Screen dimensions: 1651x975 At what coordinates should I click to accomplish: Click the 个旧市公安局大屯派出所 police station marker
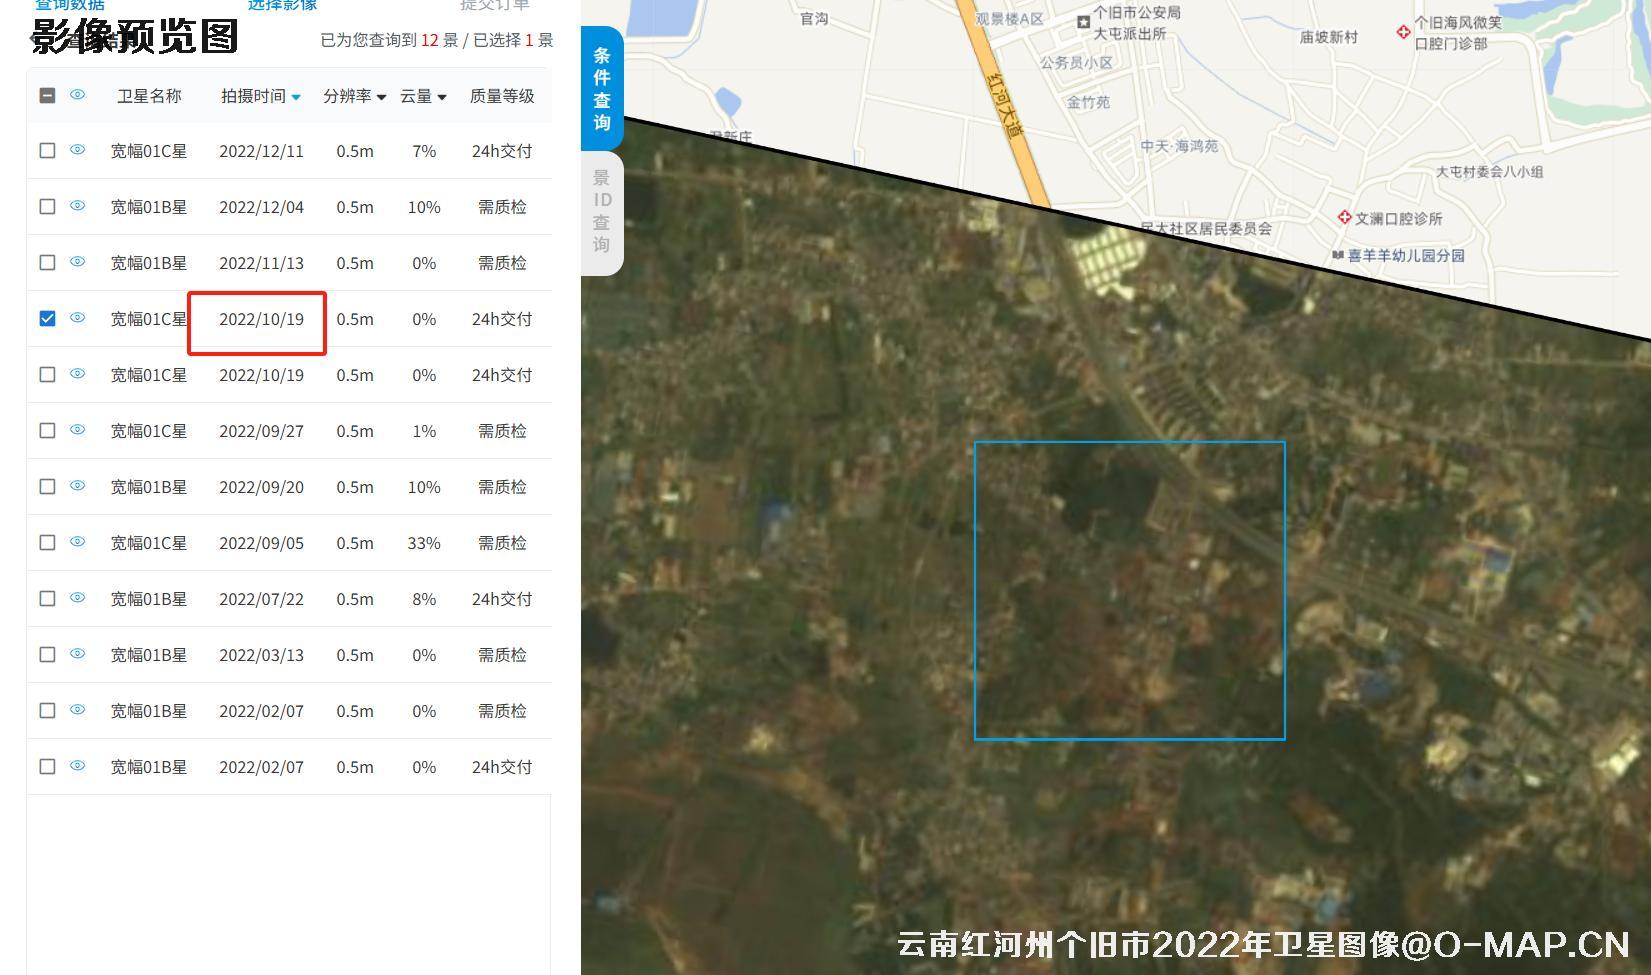pyautogui.click(x=1085, y=20)
